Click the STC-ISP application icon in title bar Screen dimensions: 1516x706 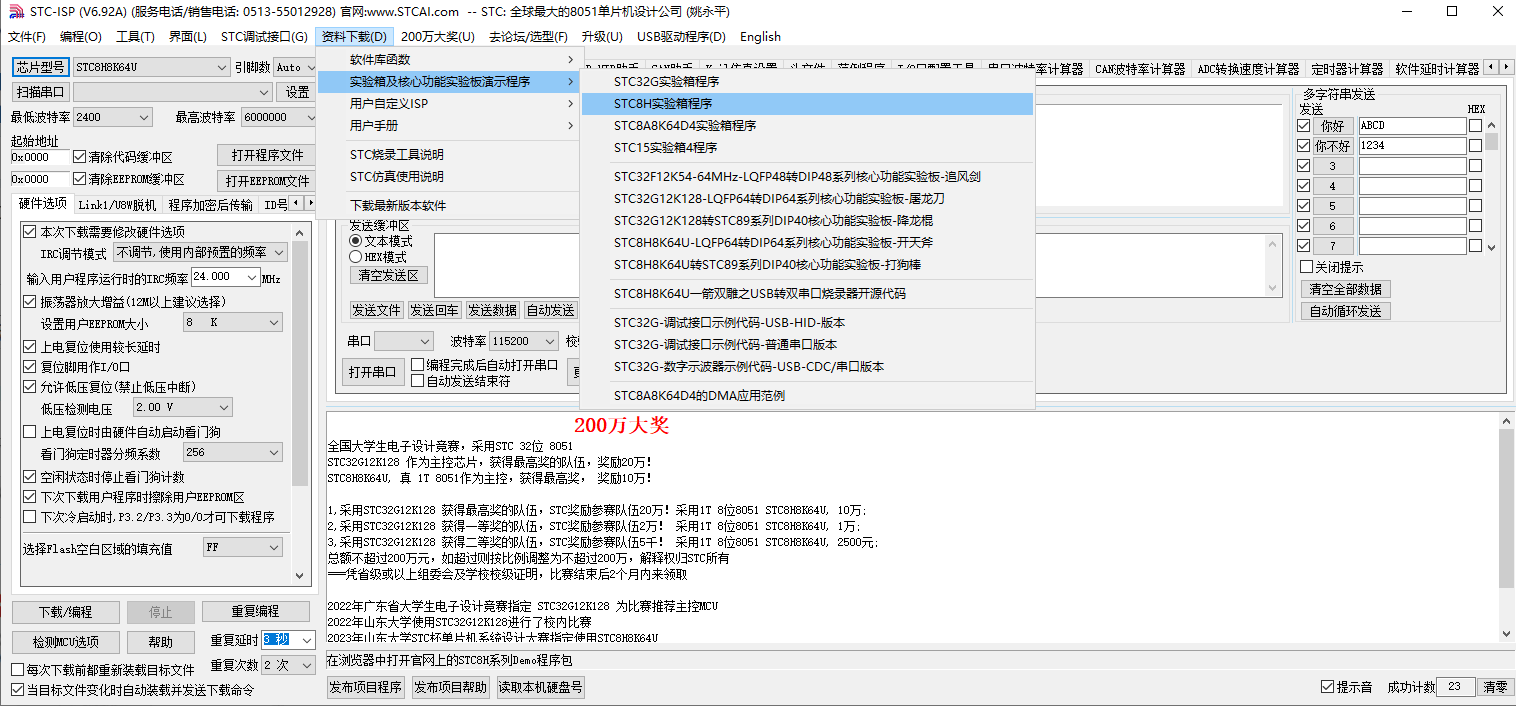coord(14,12)
